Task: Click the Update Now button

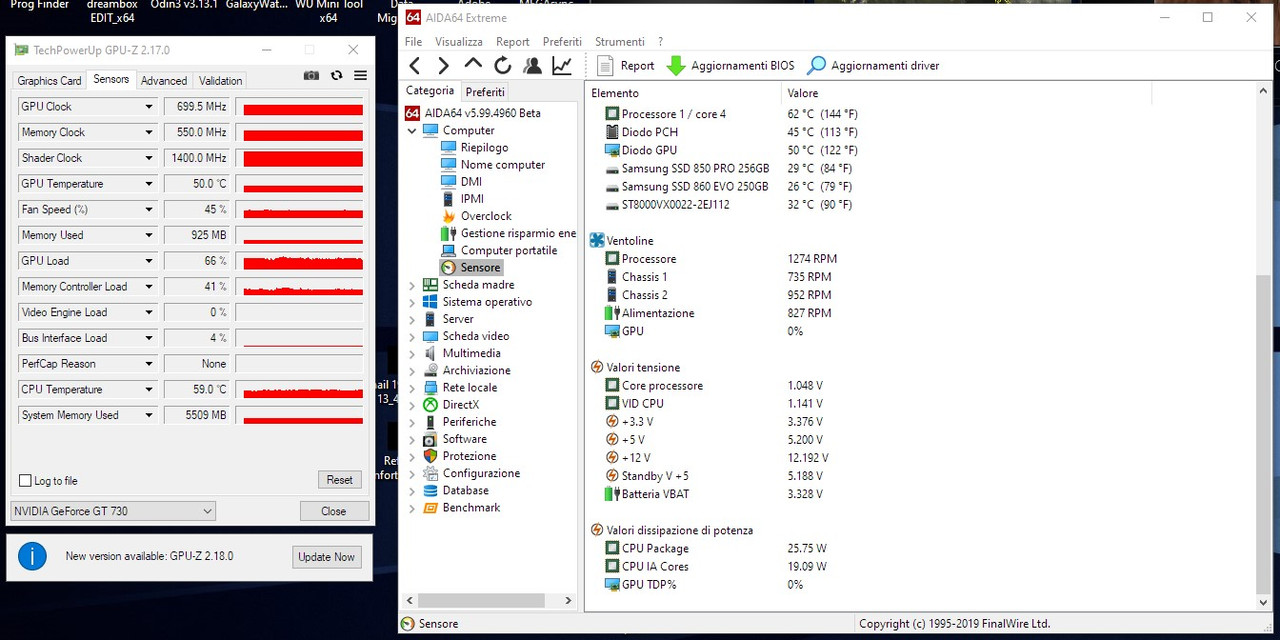Action: tap(327, 557)
